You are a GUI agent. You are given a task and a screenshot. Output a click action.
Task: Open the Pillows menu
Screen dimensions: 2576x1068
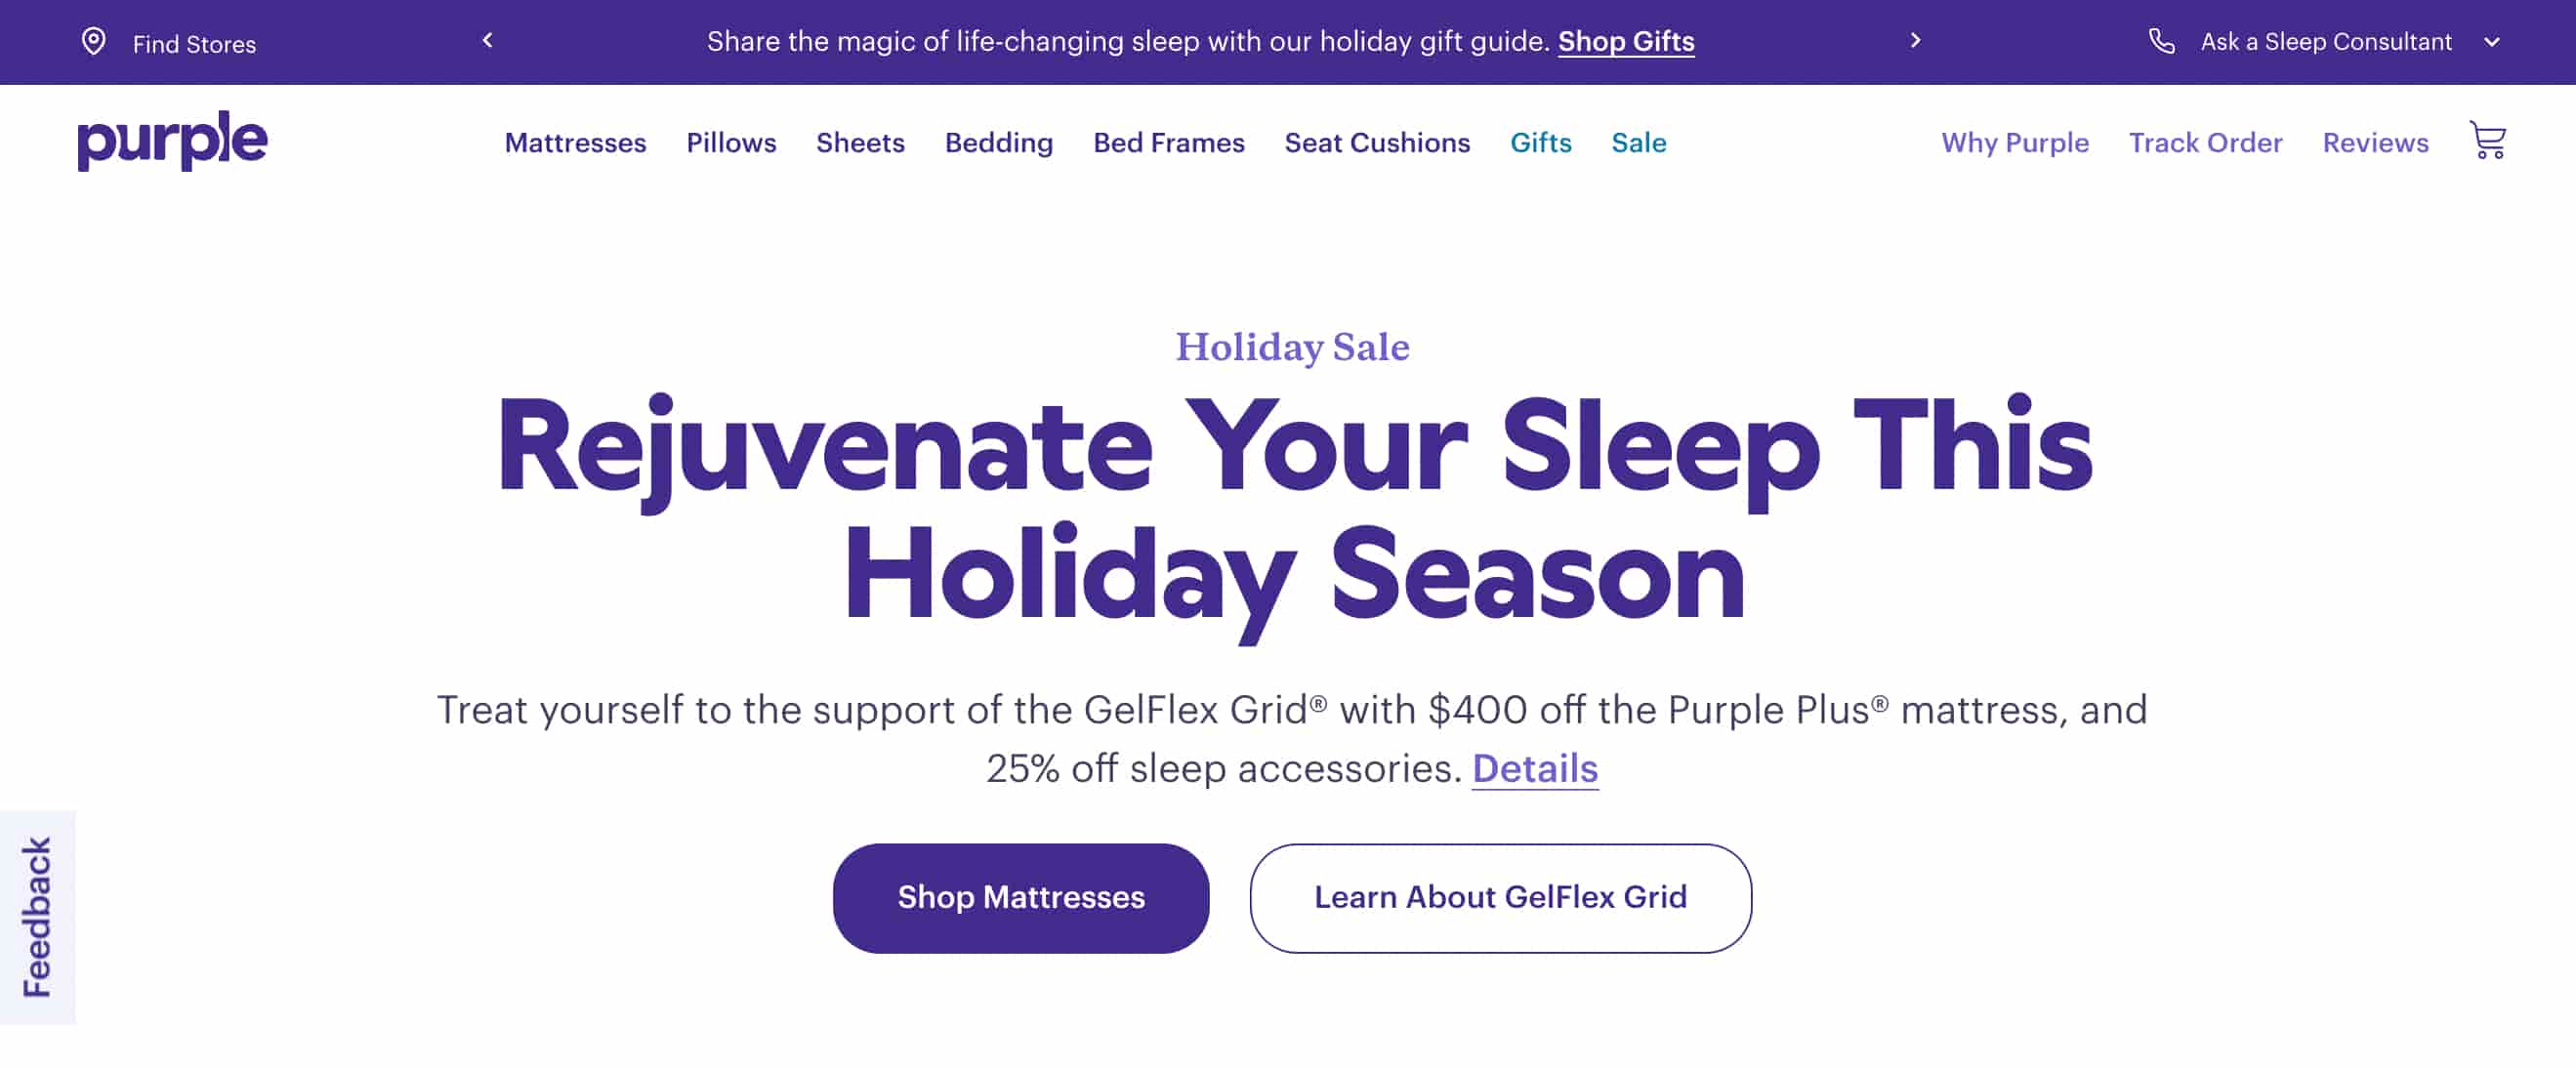tap(731, 143)
